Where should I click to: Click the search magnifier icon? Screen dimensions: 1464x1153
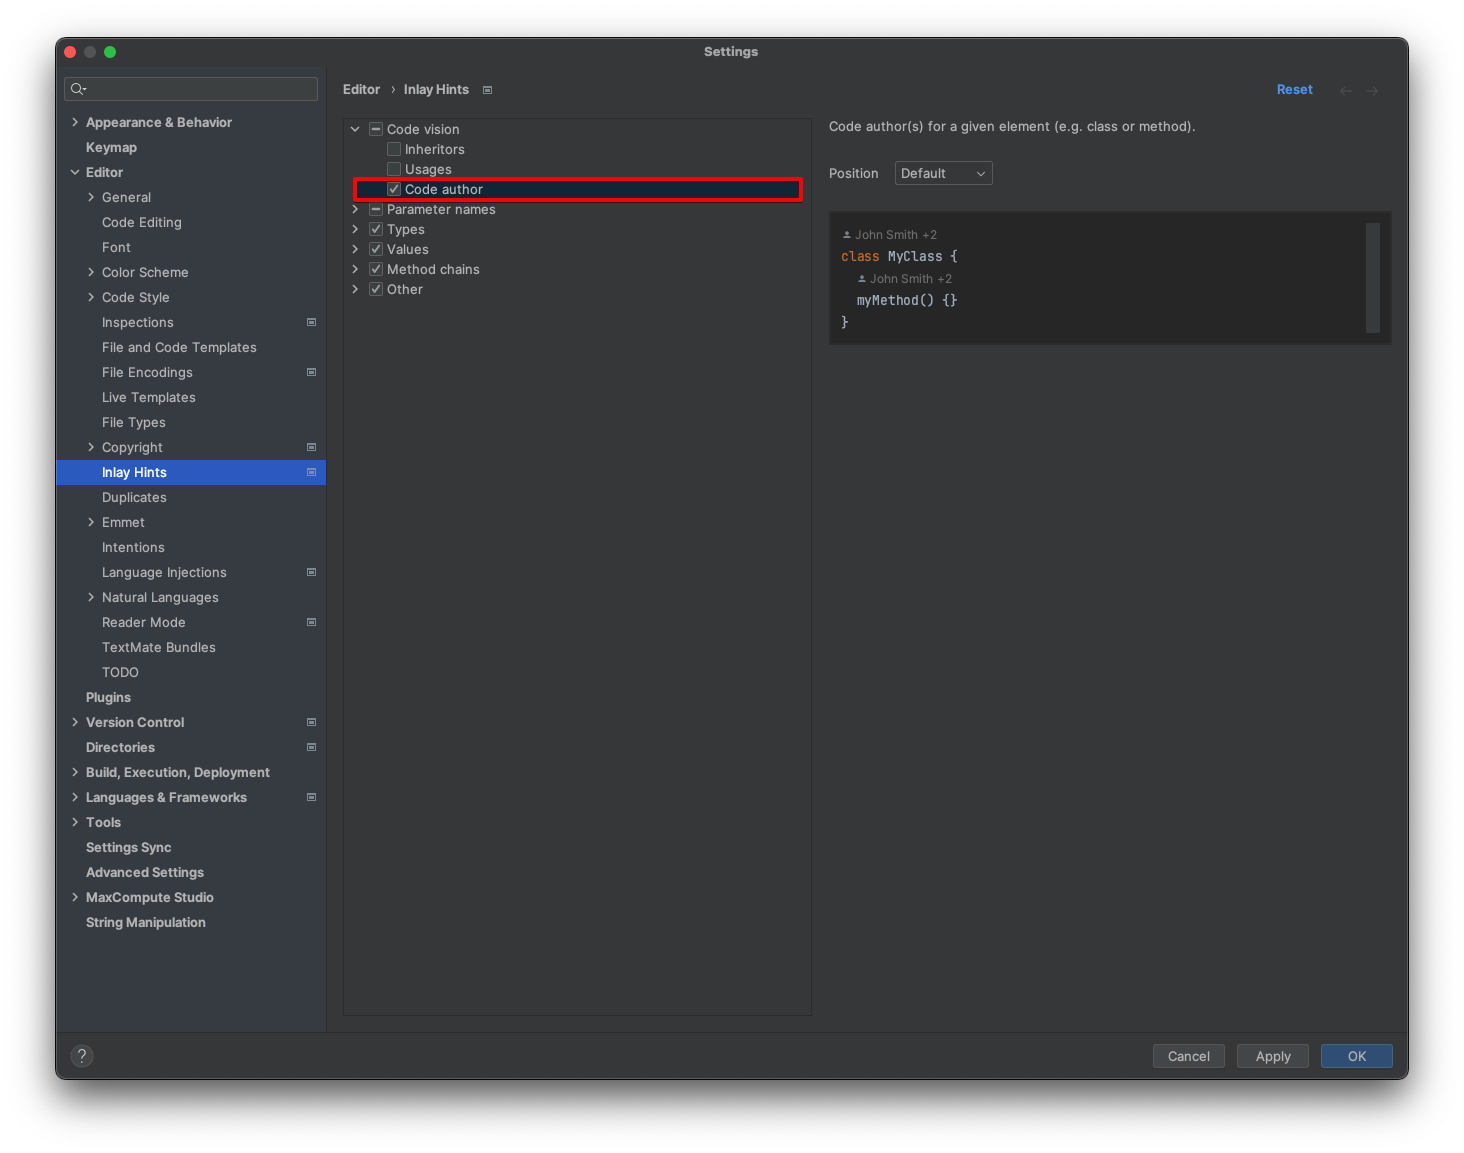point(78,89)
